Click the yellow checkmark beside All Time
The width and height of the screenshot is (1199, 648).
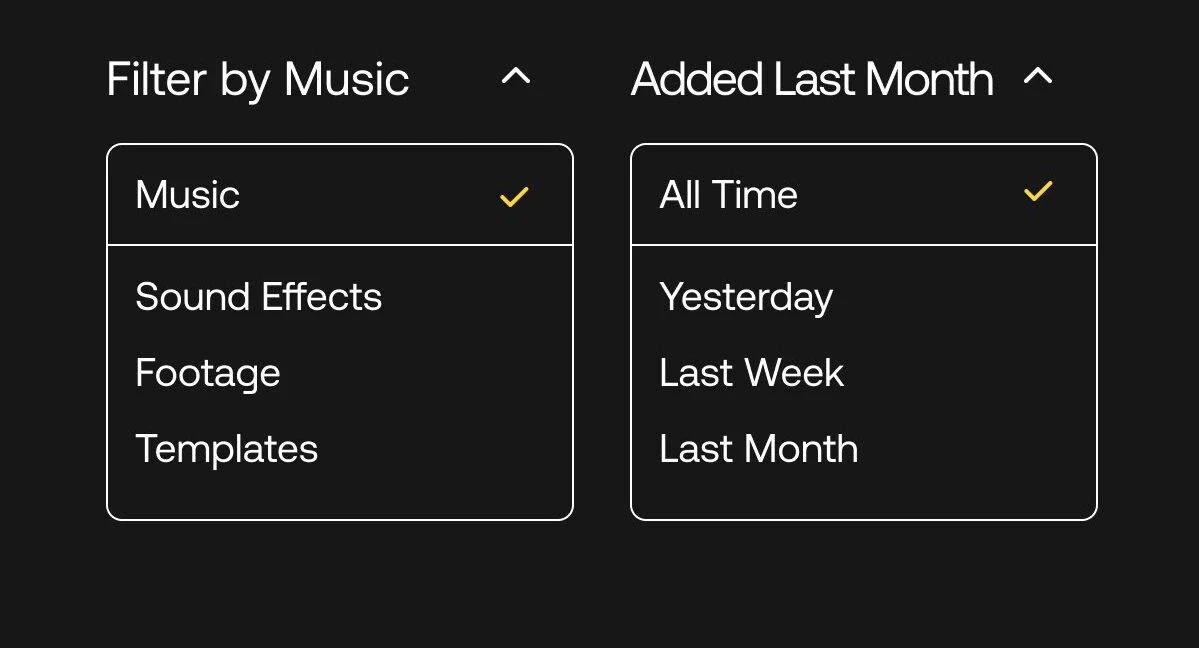[1038, 191]
